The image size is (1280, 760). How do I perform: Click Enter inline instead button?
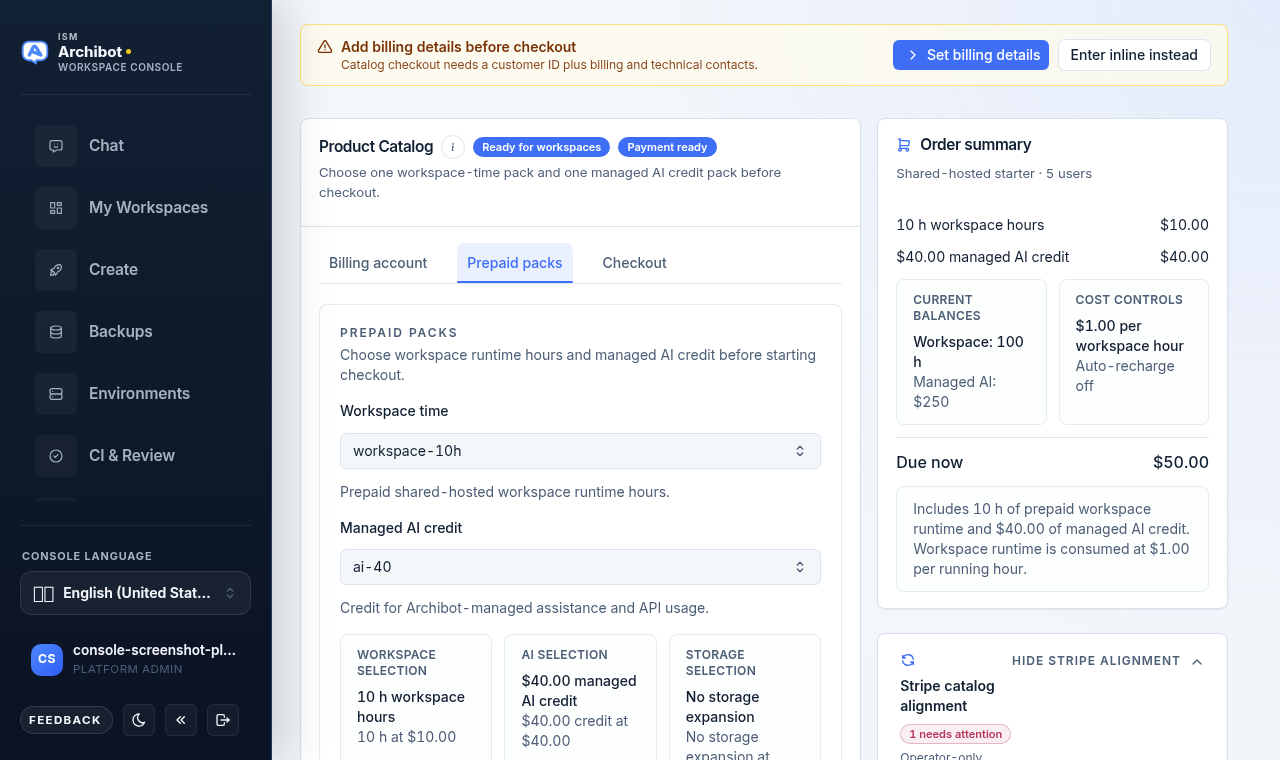point(1134,55)
